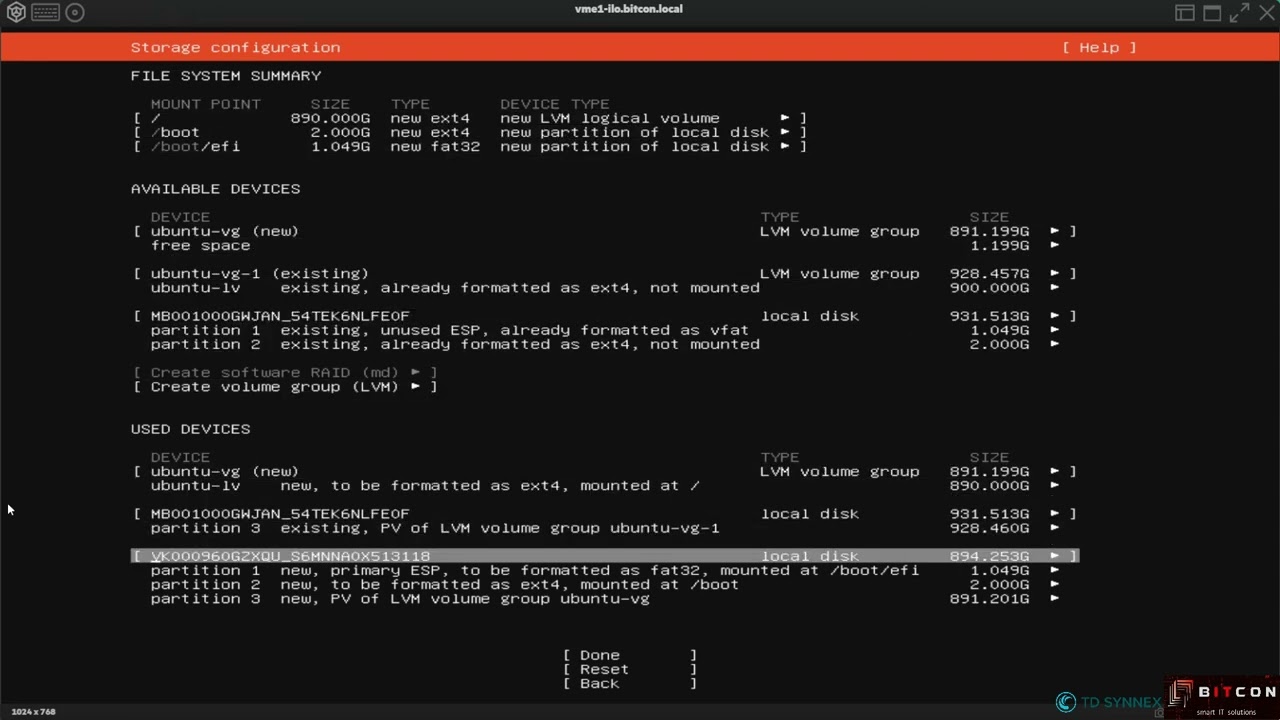Screen dimensions: 1280x720
Task: Click the vme1-ilo.bitcon.local window title
Action: 628,9
